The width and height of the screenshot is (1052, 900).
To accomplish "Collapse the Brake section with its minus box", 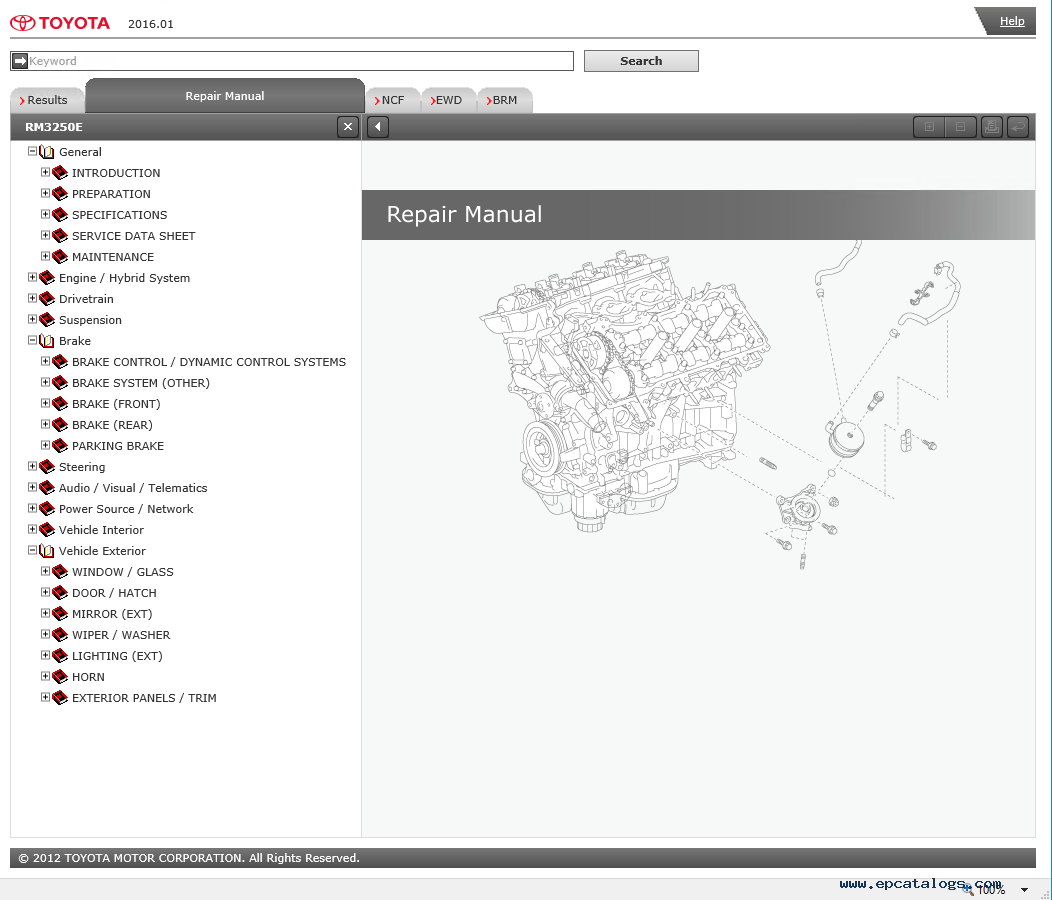I will tap(32, 340).
